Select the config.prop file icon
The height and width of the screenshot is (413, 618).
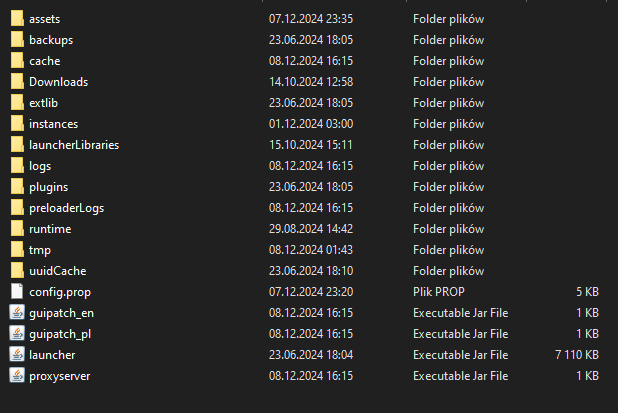coord(16,291)
